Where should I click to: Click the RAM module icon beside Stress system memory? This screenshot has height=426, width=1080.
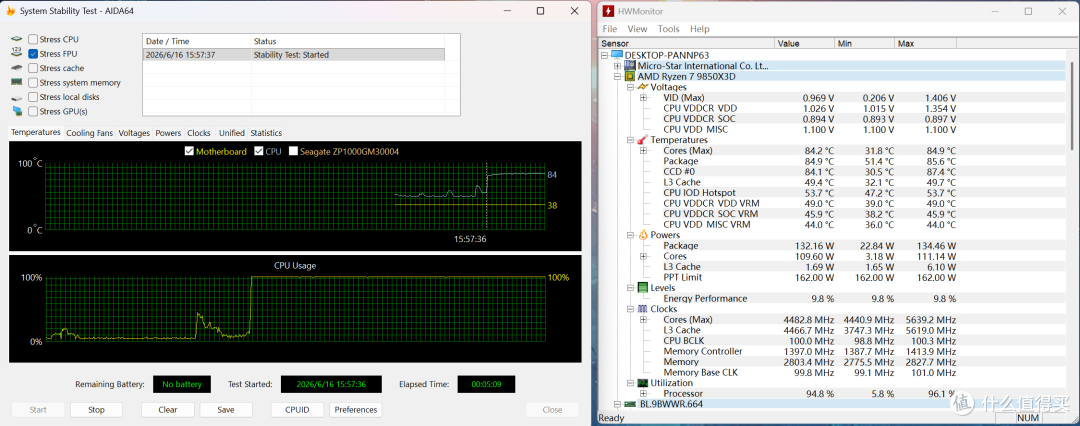[x=17, y=82]
